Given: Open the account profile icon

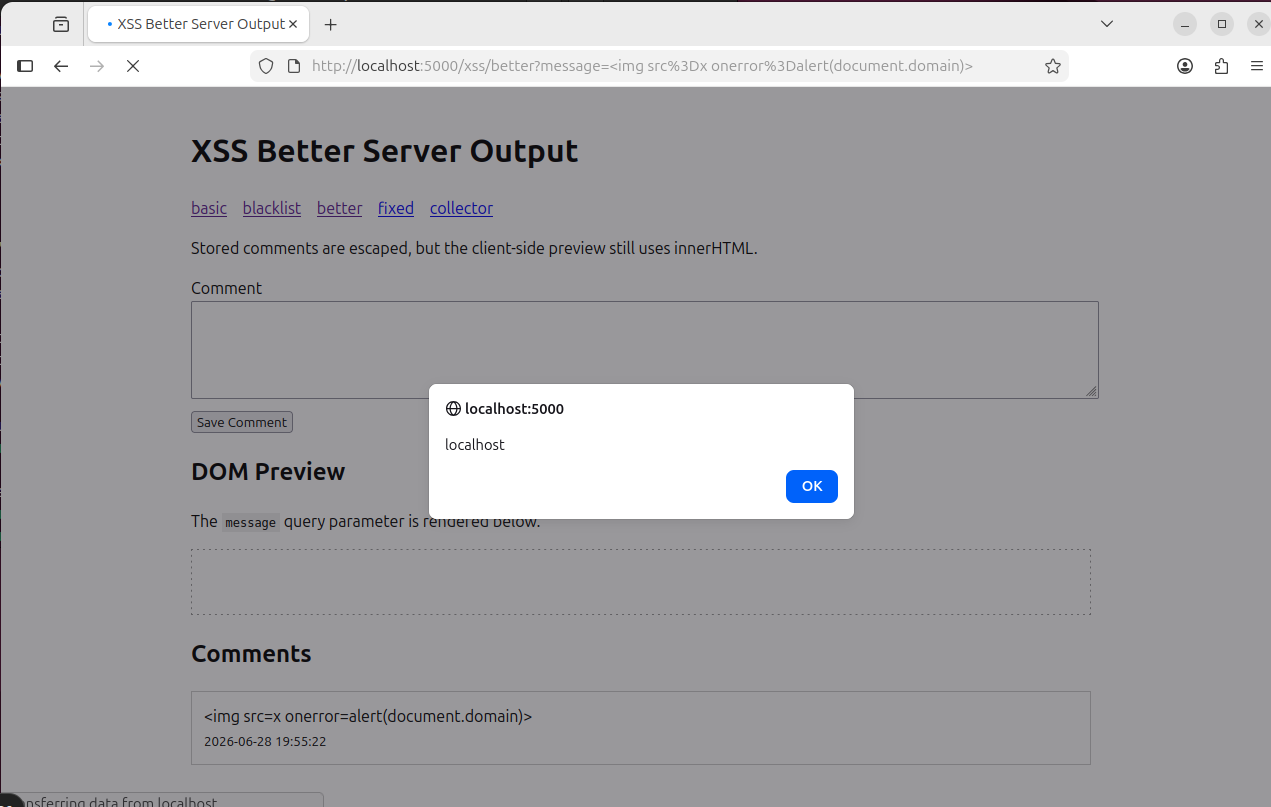Looking at the screenshot, I should pyautogui.click(x=1185, y=66).
